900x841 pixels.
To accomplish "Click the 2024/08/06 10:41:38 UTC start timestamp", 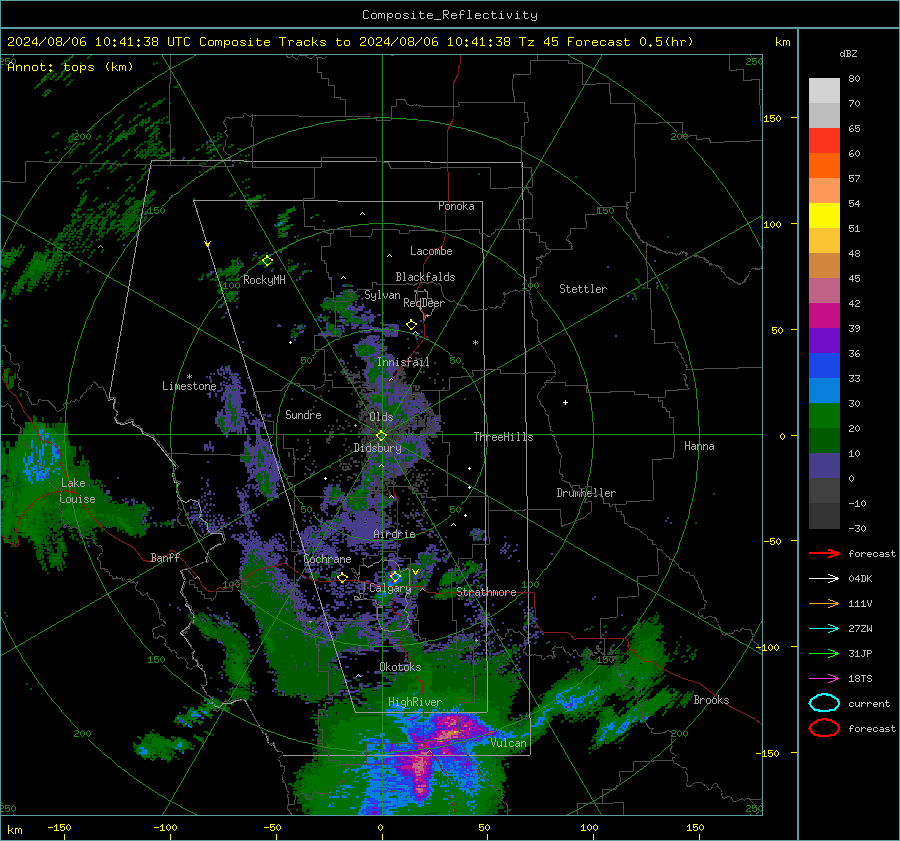I will [x=99, y=42].
